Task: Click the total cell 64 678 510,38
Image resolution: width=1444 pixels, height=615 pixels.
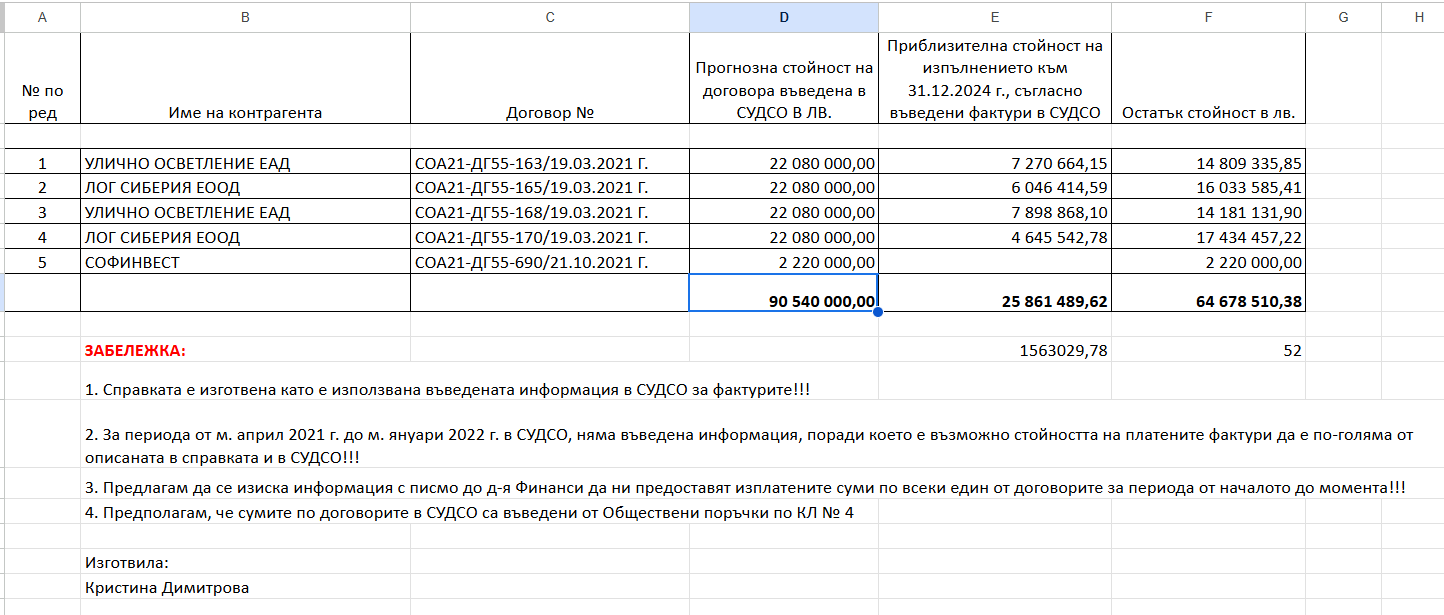Action: (1208, 293)
